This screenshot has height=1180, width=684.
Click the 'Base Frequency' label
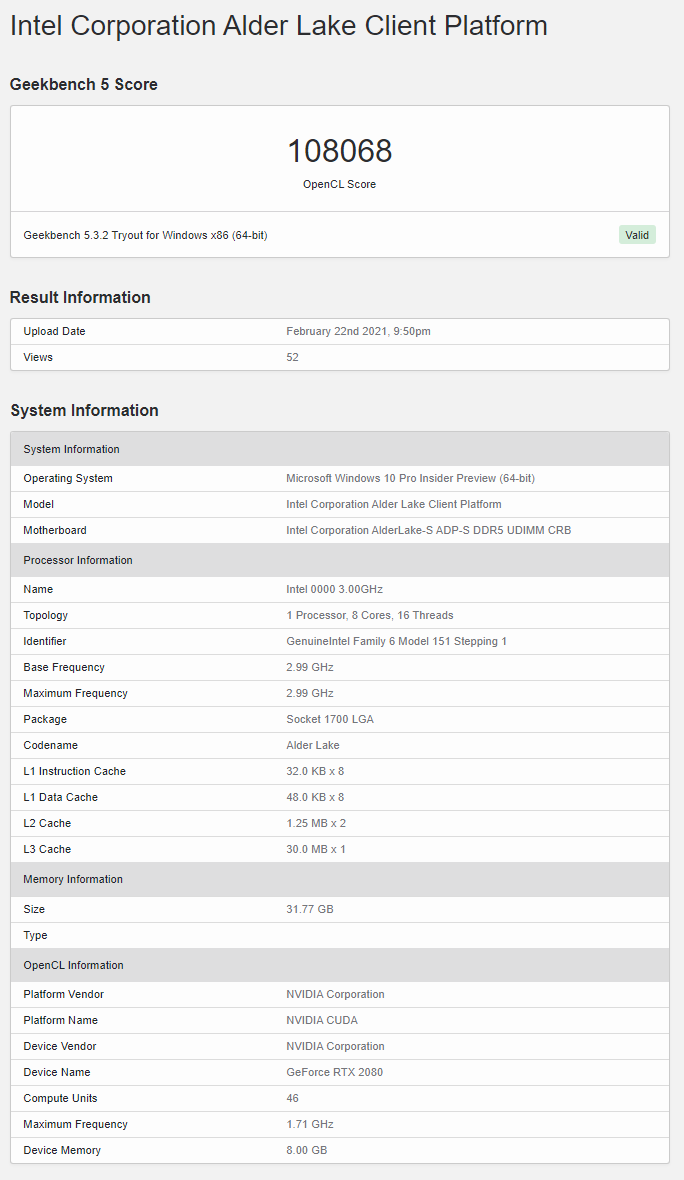(64, 667)
